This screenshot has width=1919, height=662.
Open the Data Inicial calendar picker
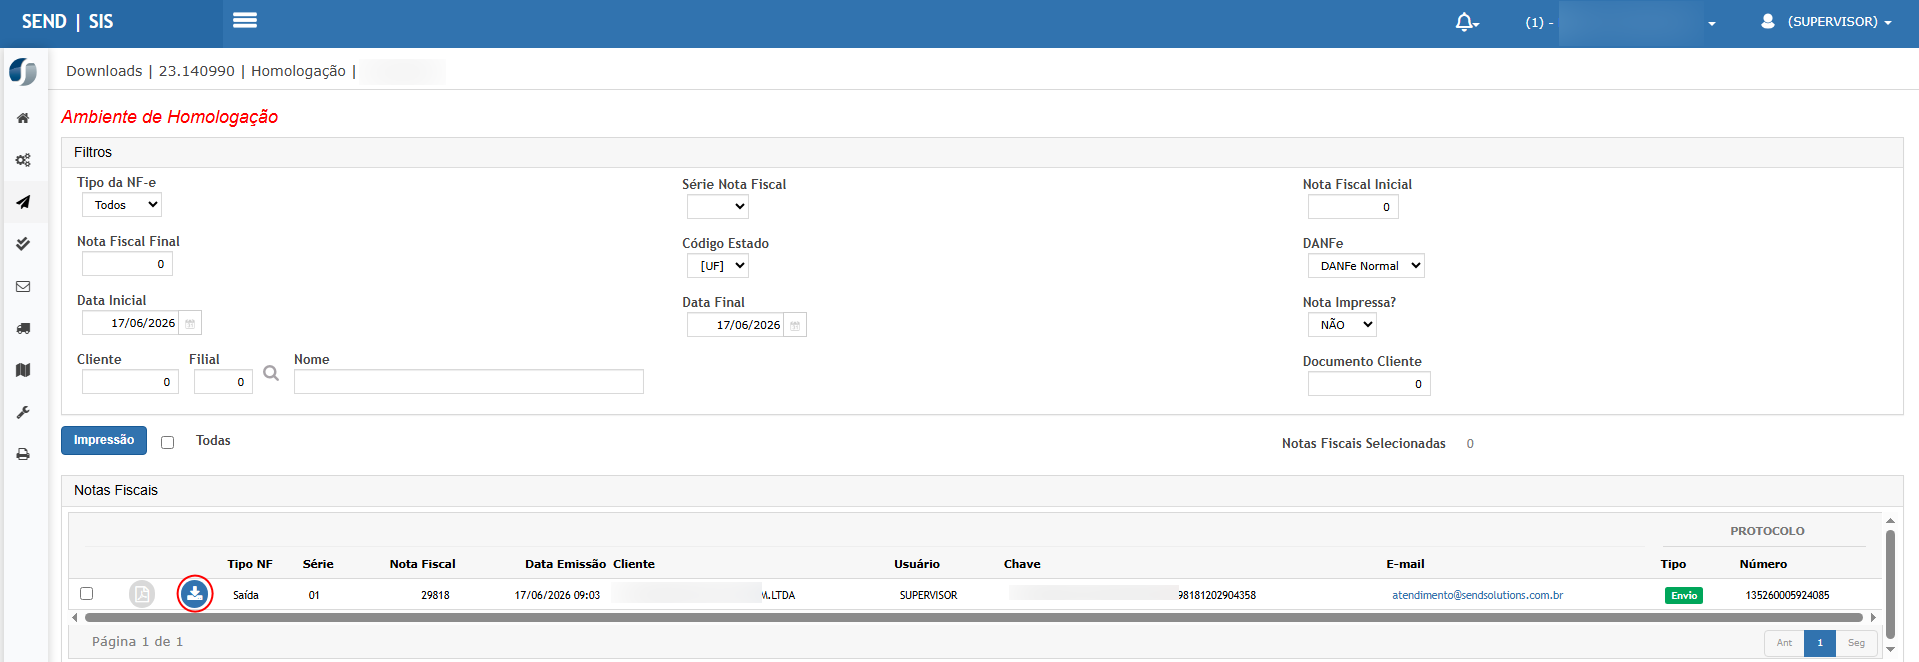190,323
